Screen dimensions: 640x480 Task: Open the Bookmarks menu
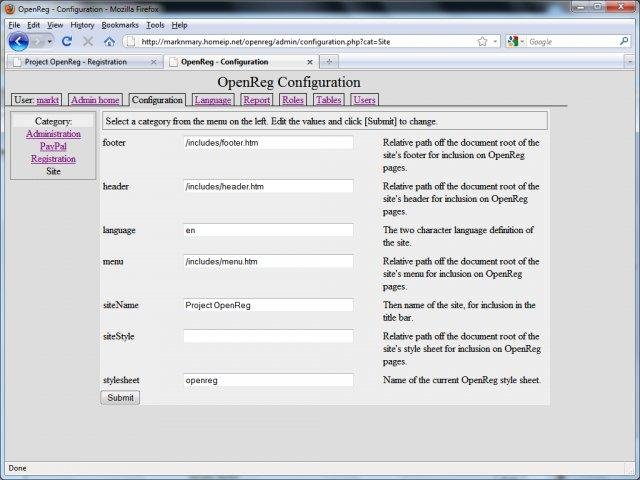coord(120,25)
